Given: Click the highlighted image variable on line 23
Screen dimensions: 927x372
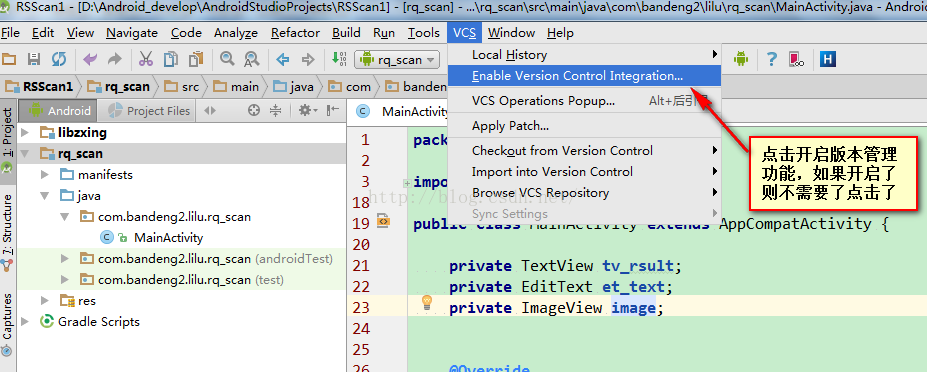Looking at the screenshot, I should tap(633, 308).
